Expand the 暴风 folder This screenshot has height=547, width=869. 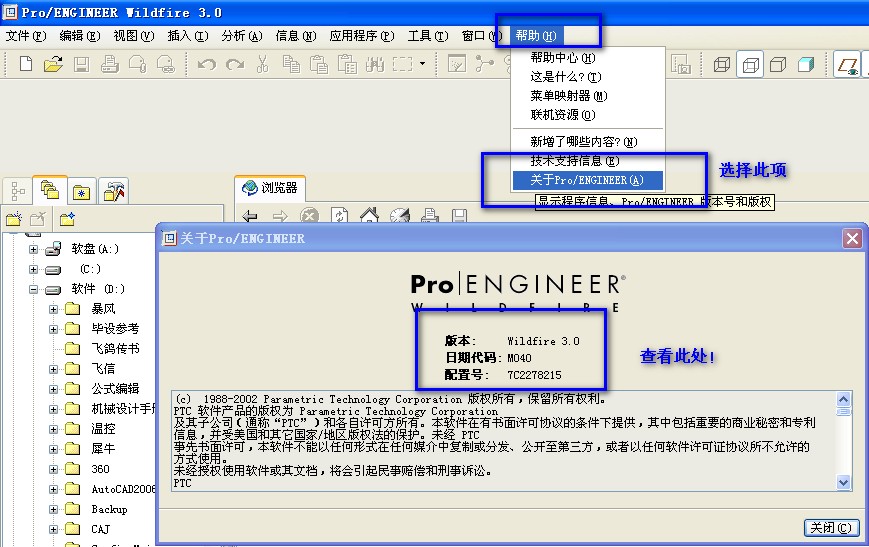[54, 309]
